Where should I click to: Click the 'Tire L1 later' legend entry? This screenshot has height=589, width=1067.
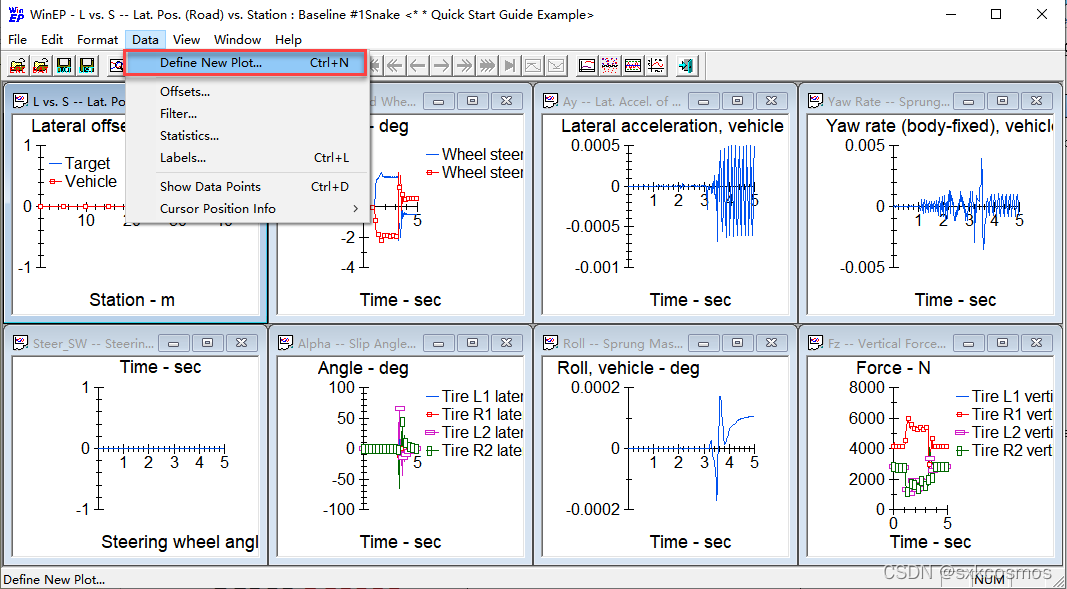tap(474, 397)
